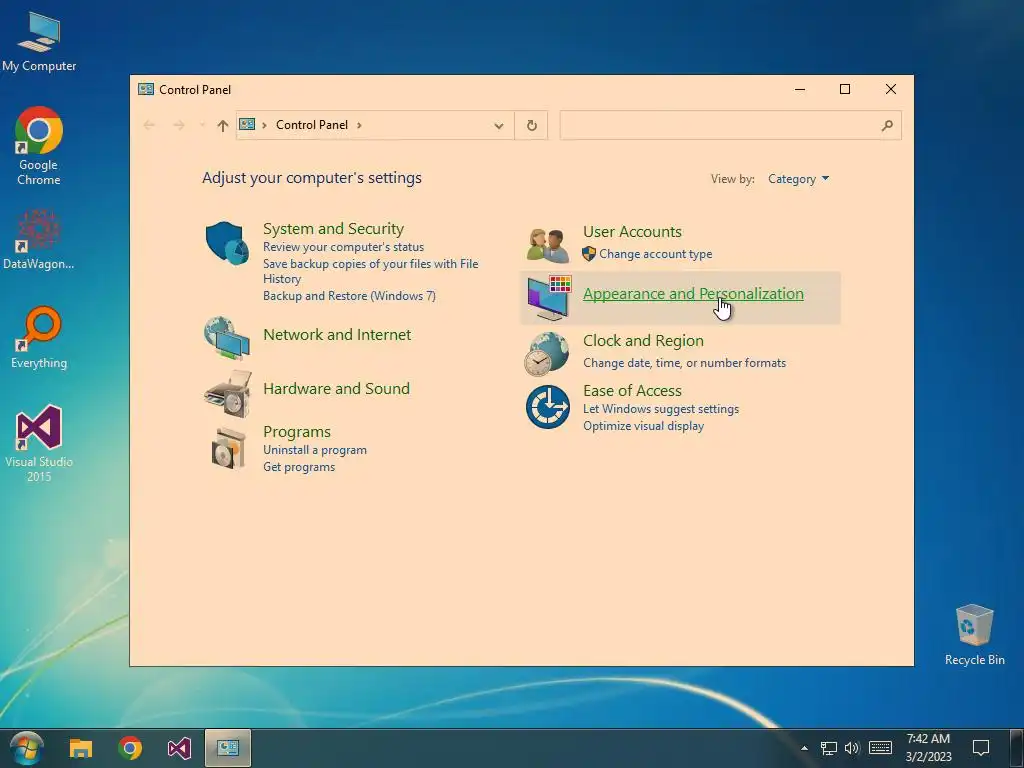
Task: Open the Programs disc box icon
Action: (x=229, y=449)
